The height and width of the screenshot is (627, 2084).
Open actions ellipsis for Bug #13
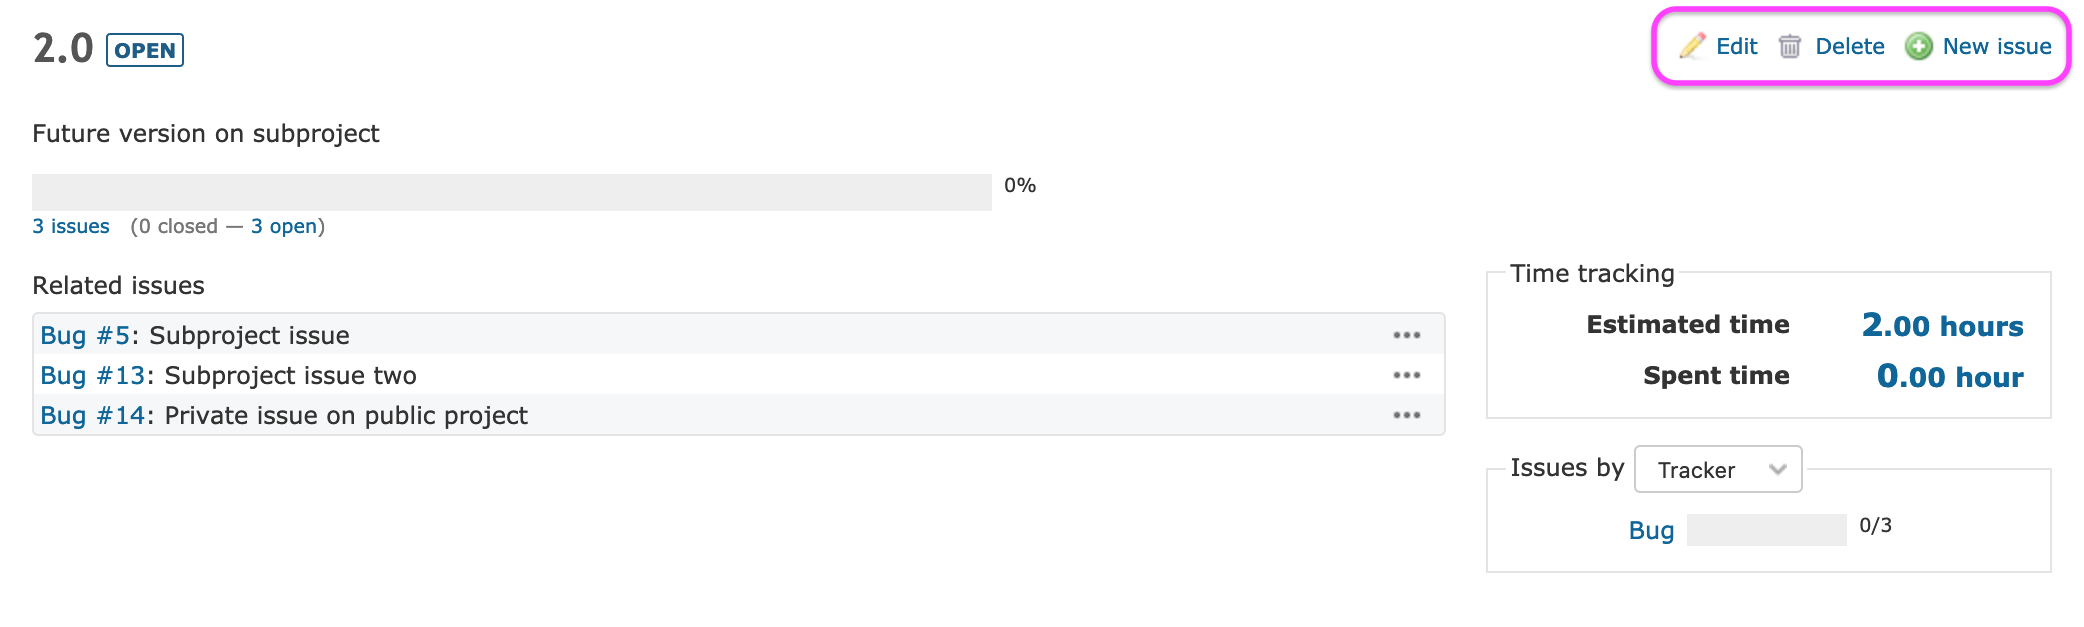point(1407,375)
